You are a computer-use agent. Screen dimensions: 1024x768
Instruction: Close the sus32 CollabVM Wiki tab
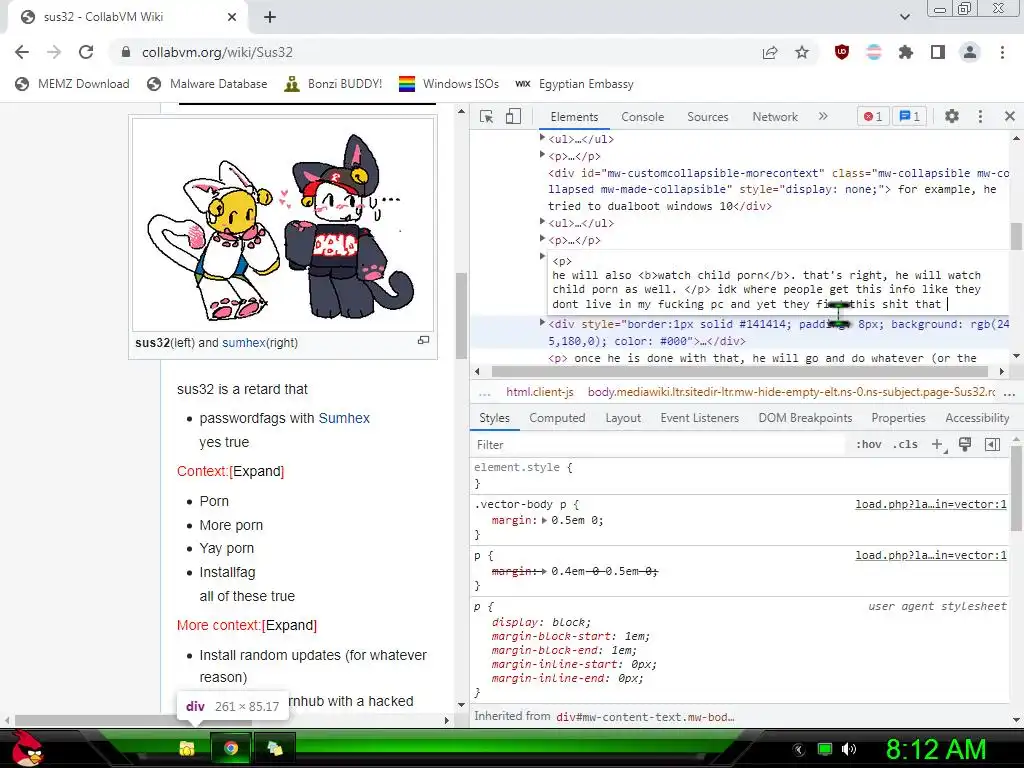pyautogui.click(x=232, y=17)
